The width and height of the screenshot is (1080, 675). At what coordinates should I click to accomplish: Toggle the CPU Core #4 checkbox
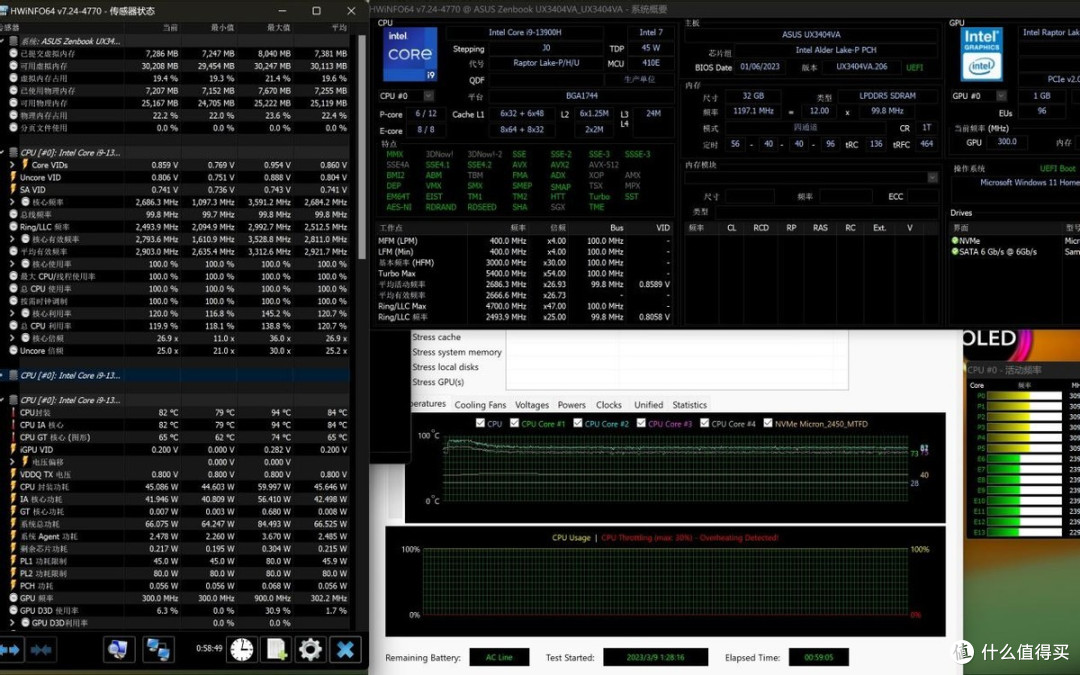coord(705,424)
